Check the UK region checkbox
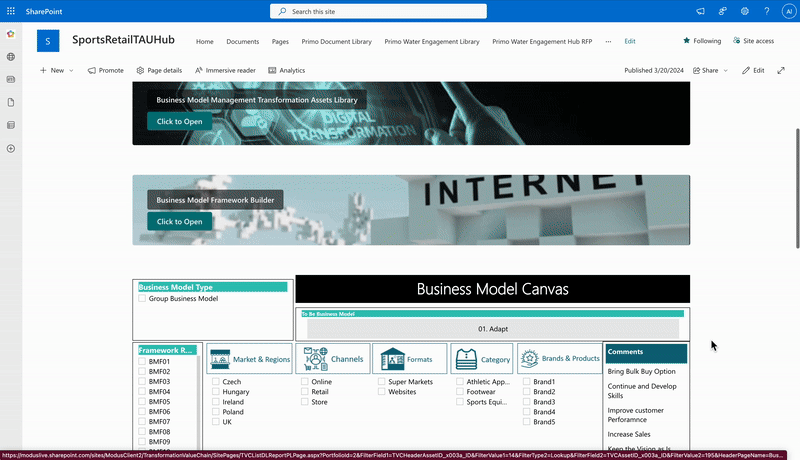 coord(216,422)
